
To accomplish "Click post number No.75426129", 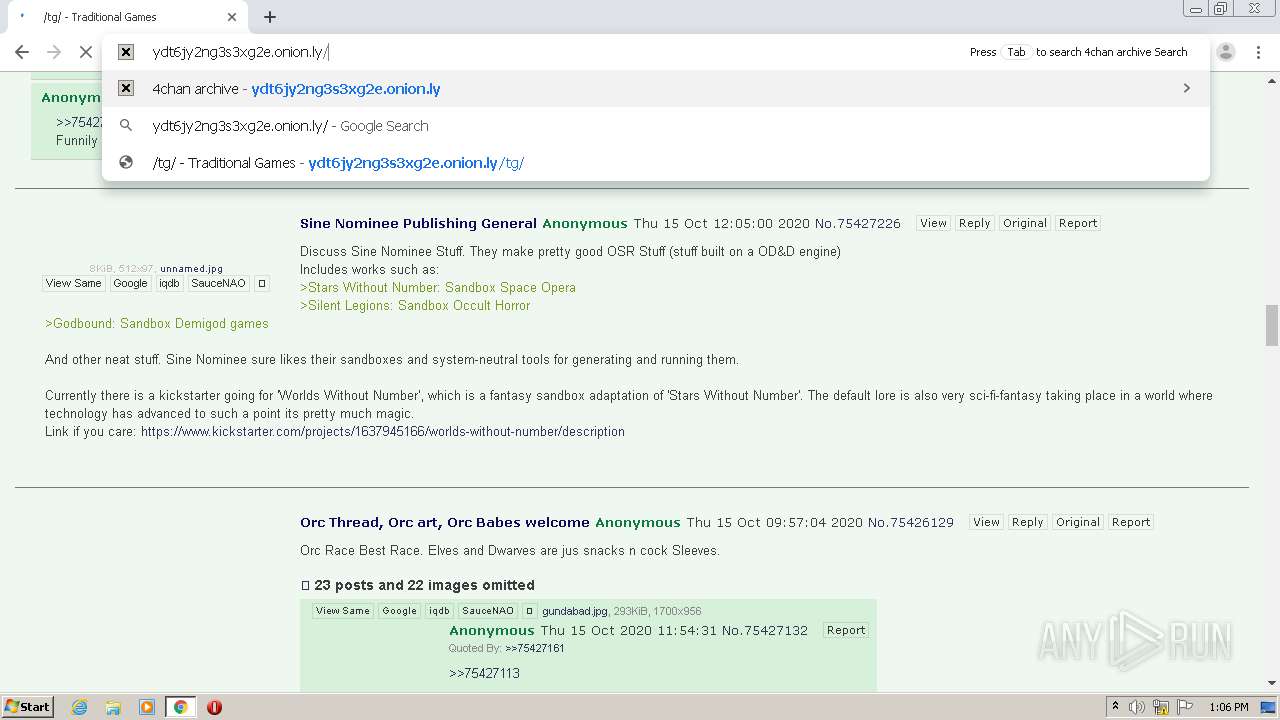I will 911,522.
